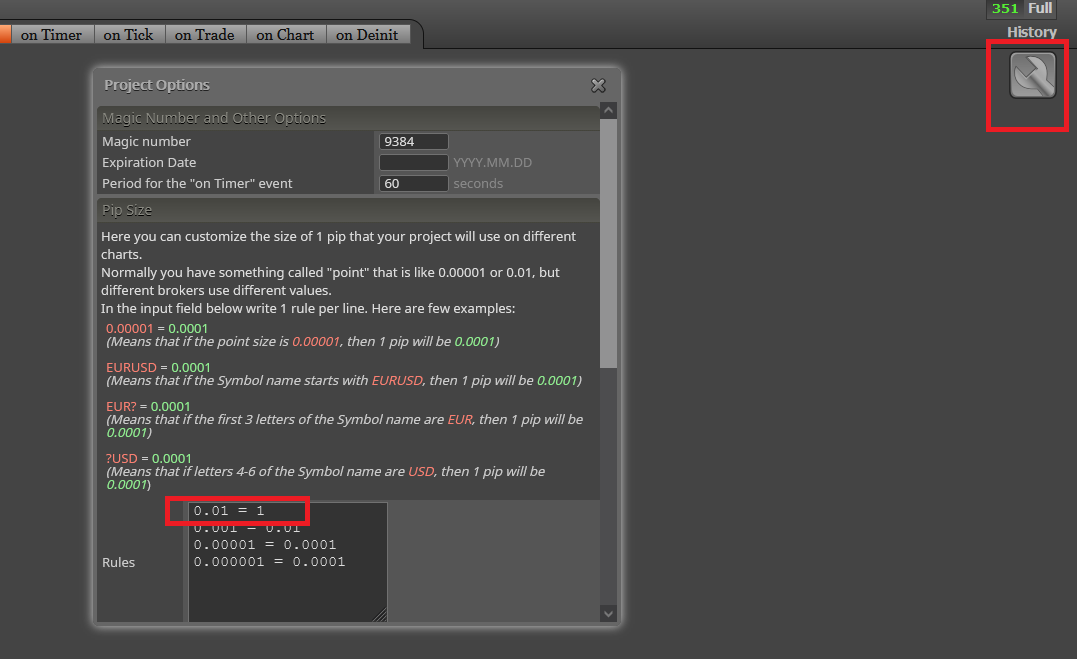Click the scroll down arrow in Project Options
This screenshot has width=1077, height=659.
click(x=608, y=614)
